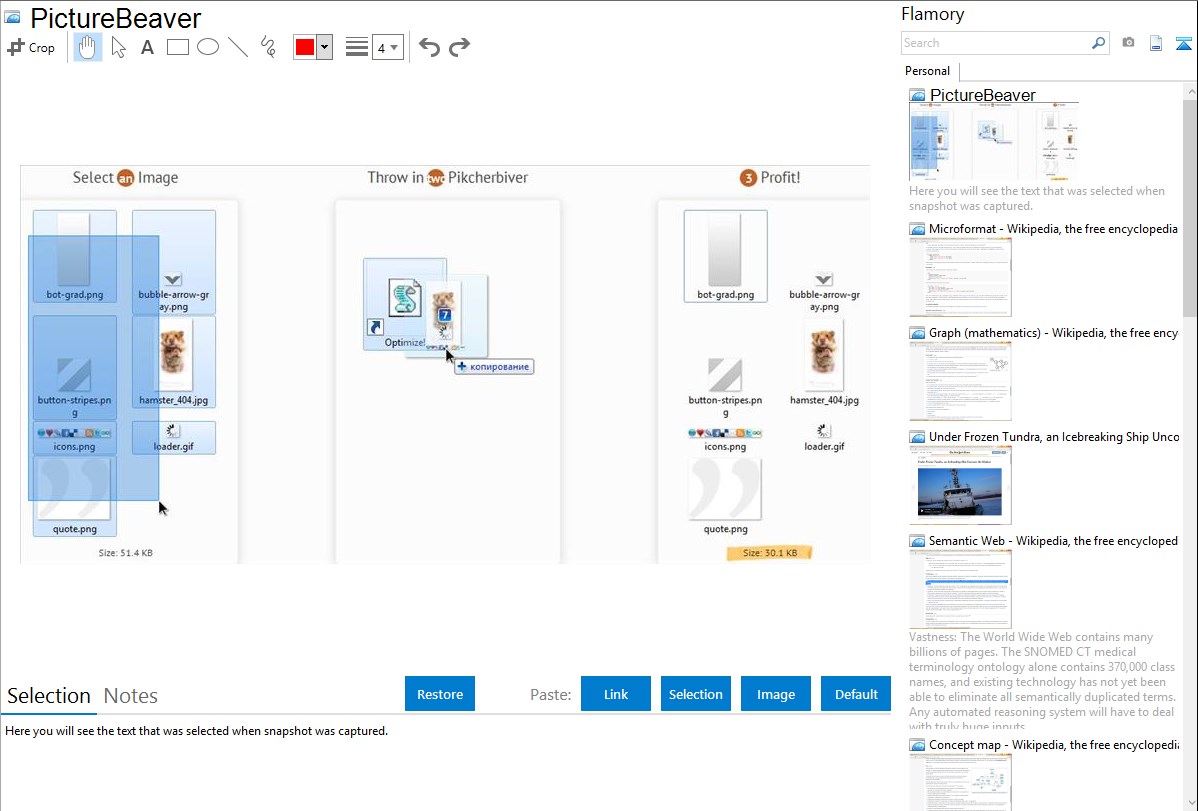This screenshot has width=1198, height=811.
Task: Paste as Image
Action: click(775, 694)
